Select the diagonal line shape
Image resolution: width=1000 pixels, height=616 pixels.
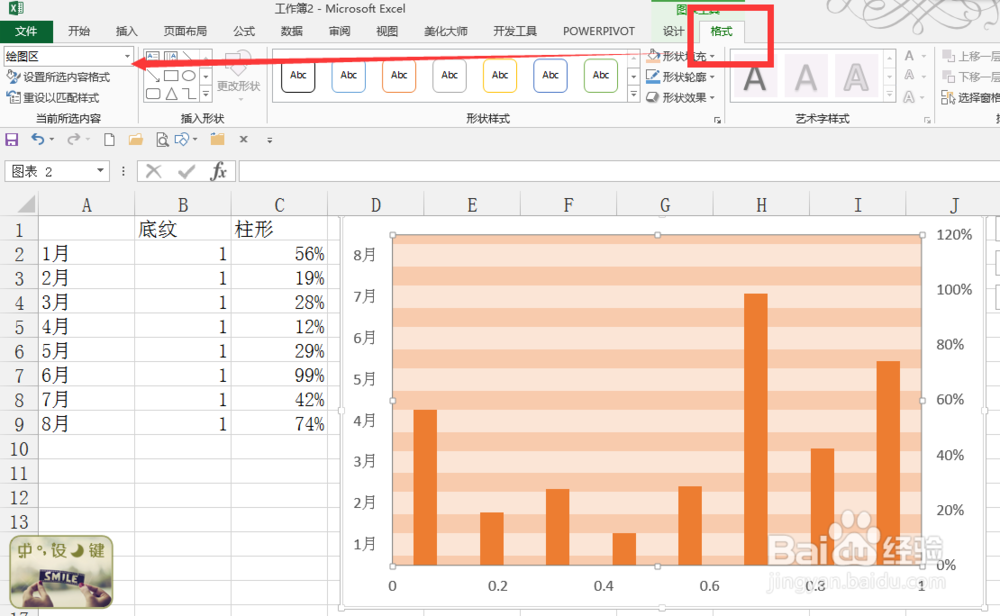(188, 57)
